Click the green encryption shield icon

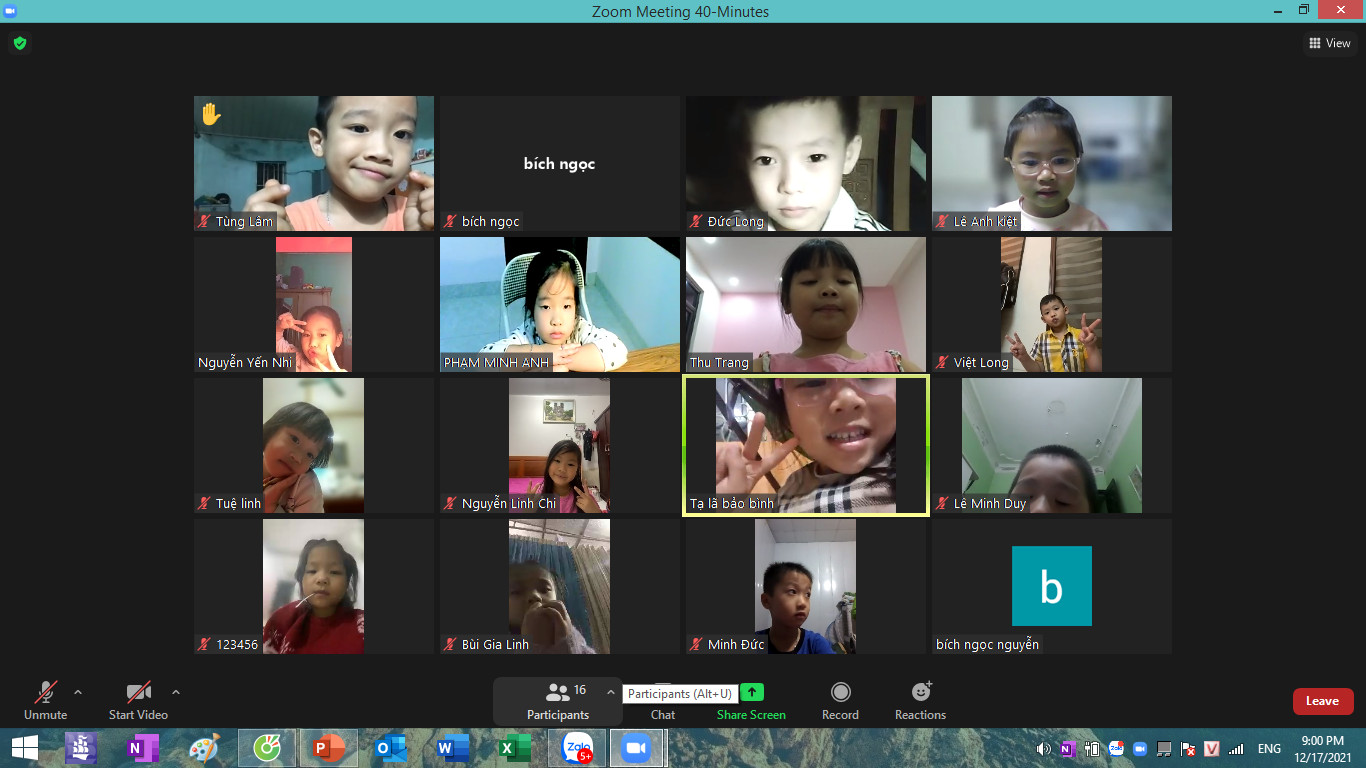pyautogui.click(x=19, y=43)
